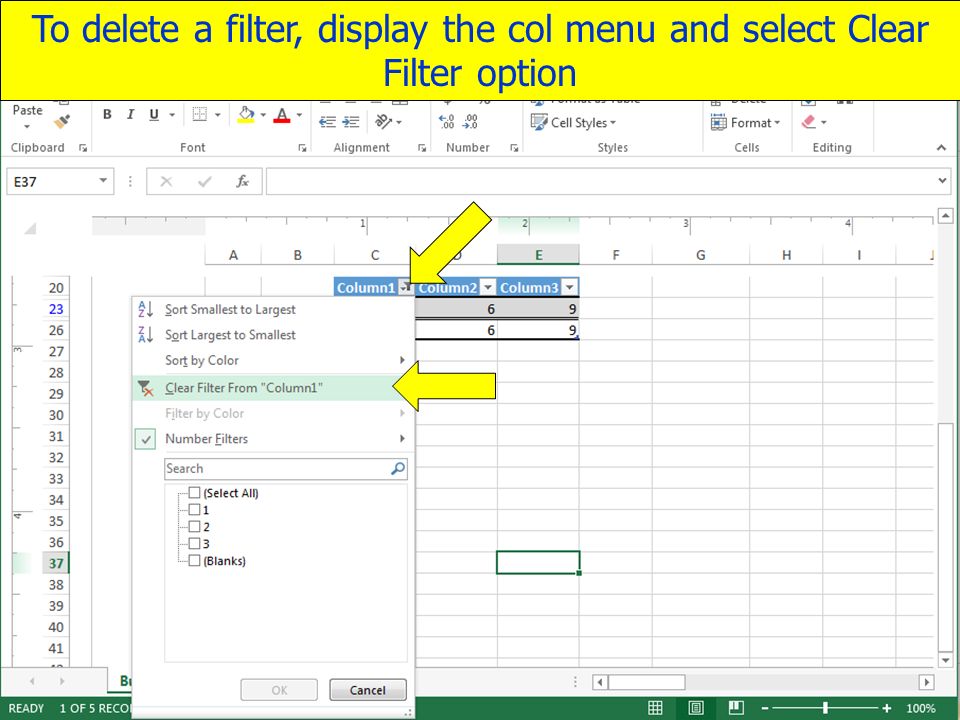Screen dimensions: 960x720
Task: Apply the red Font Color
Action: (x=282, y=115)
